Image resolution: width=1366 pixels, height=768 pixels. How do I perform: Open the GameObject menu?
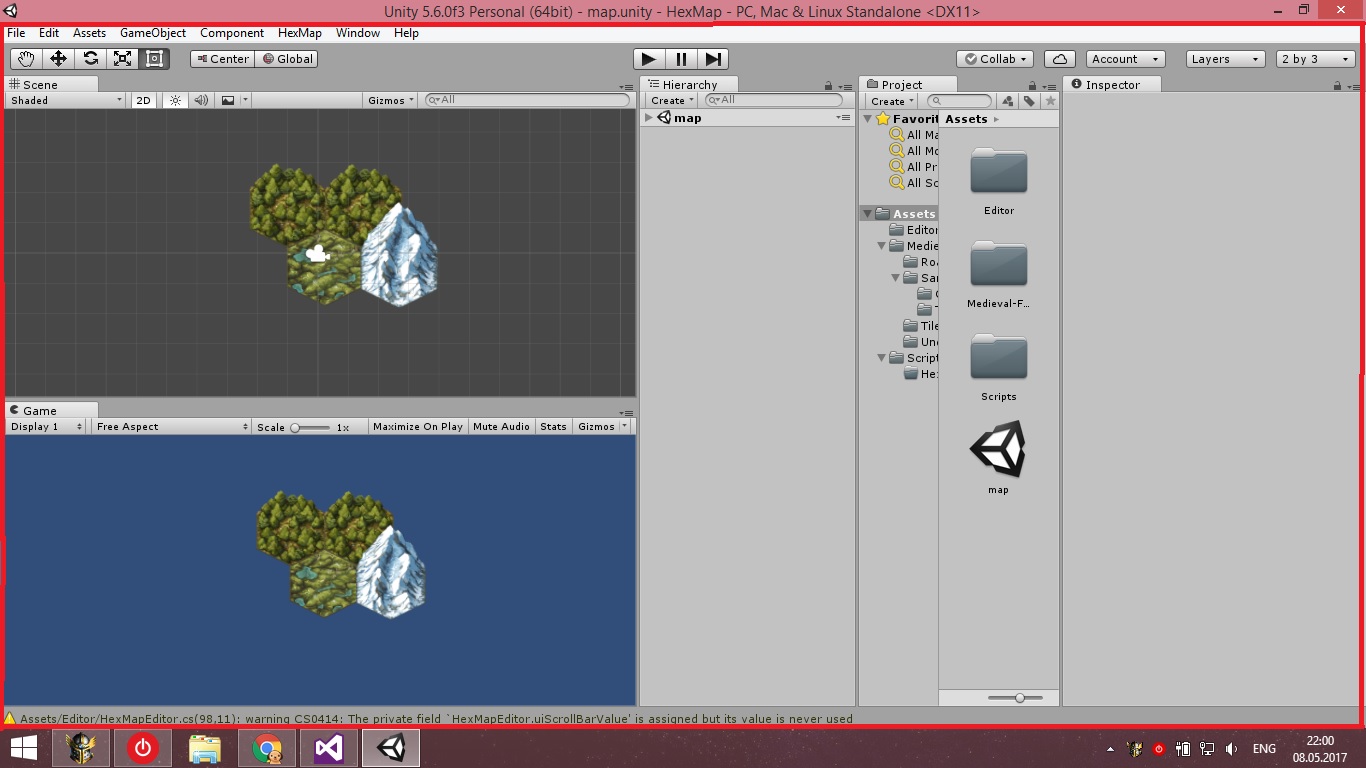[153, 33]
